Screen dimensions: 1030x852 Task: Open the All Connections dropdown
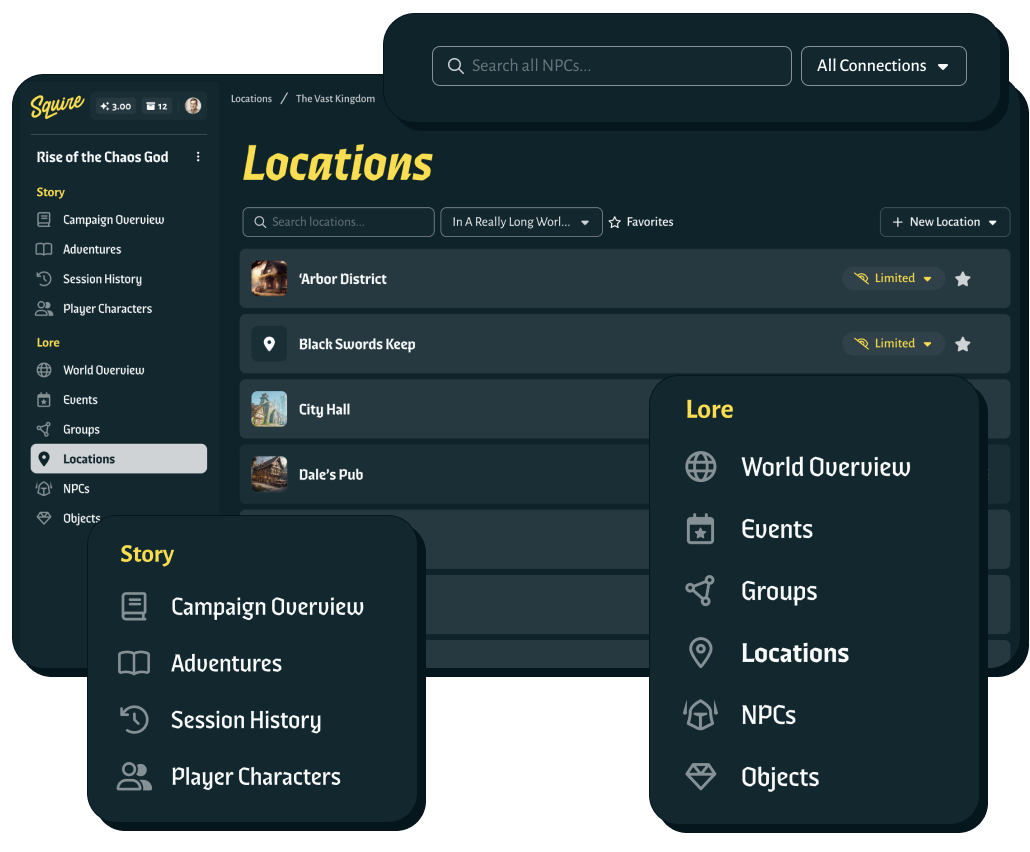[x=883, y=66]
